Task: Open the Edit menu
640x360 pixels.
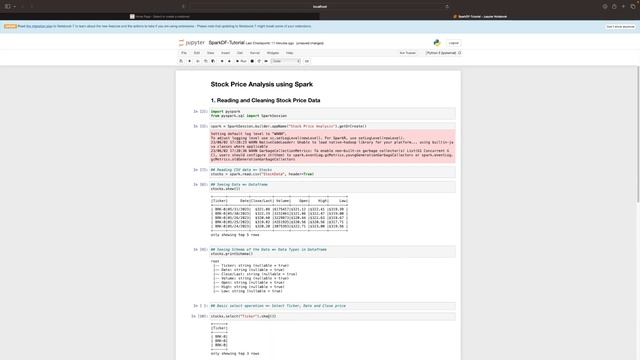Action: 197,53
